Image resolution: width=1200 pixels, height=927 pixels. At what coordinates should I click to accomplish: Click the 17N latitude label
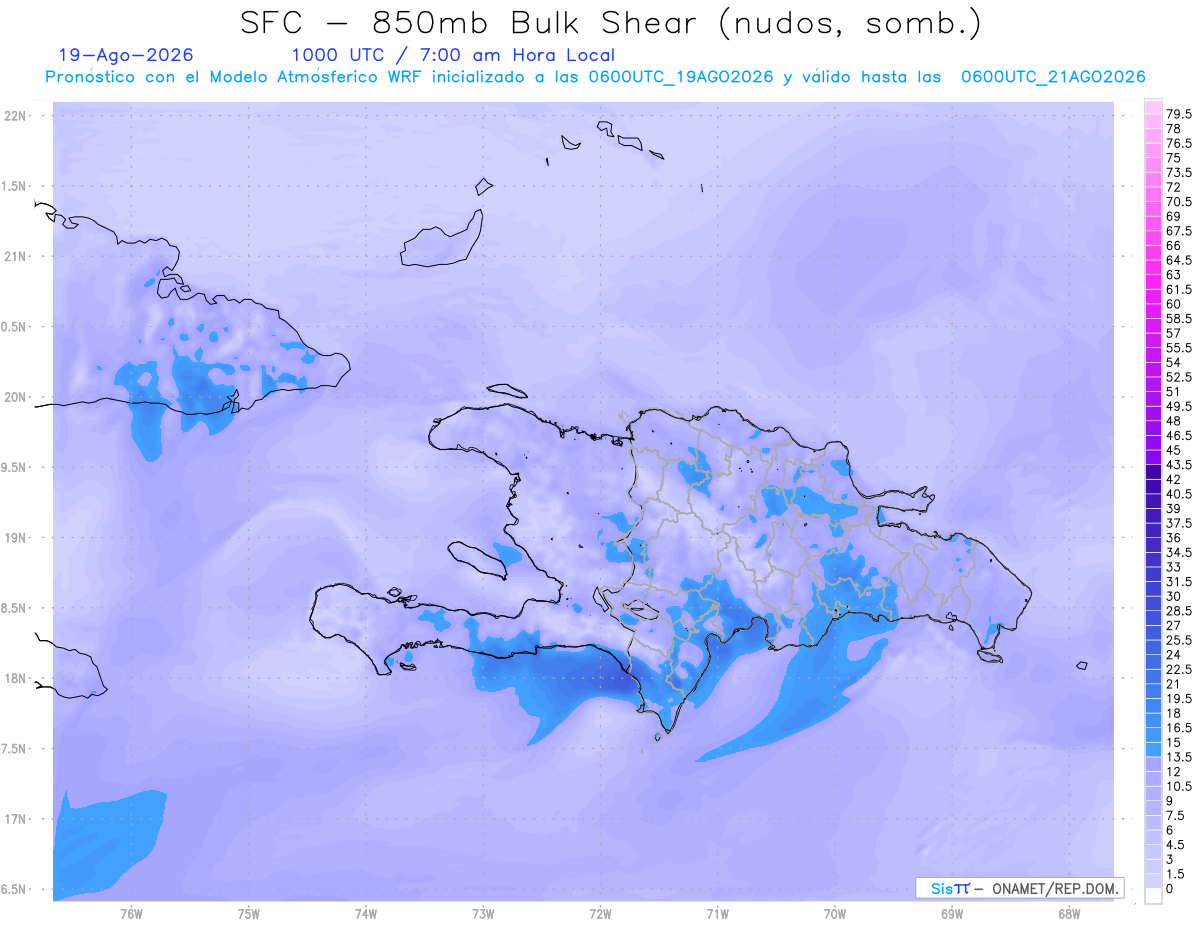coord(17,819)
